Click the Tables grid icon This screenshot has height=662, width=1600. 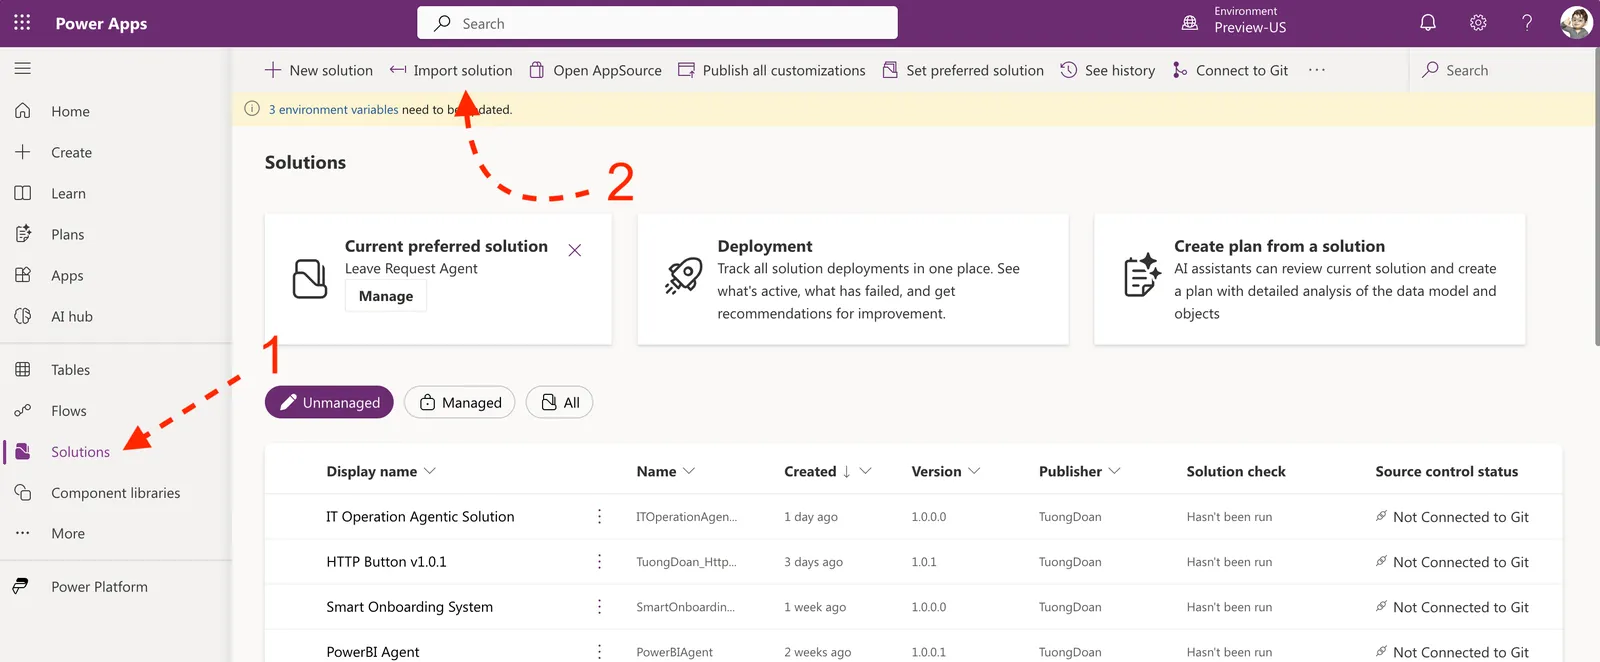pos(23,370)
